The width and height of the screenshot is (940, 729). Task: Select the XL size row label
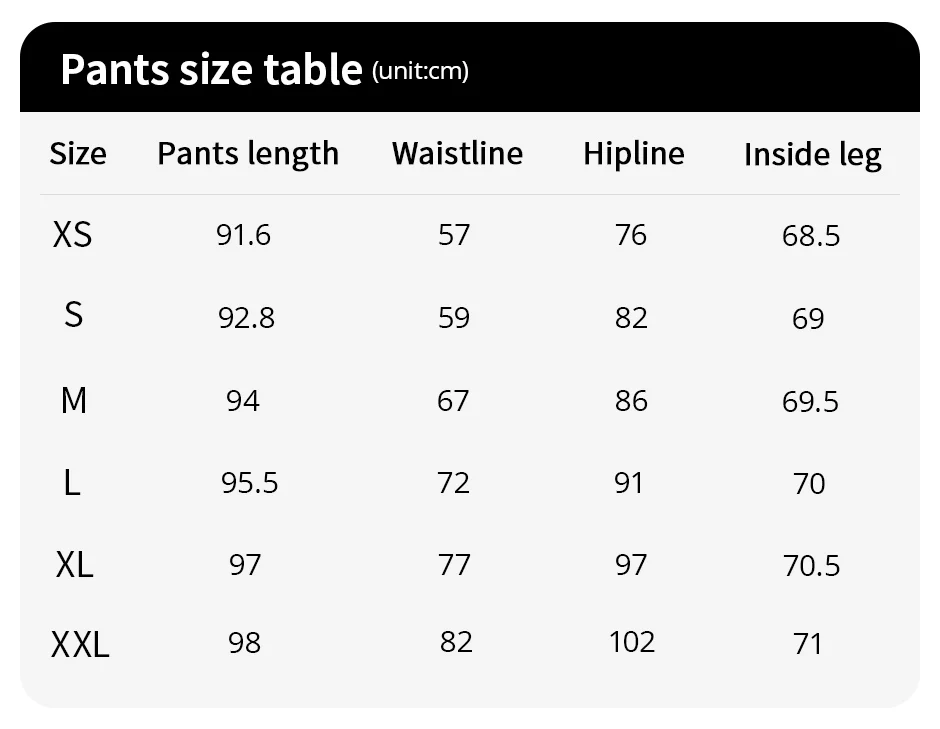coord(75,565)
